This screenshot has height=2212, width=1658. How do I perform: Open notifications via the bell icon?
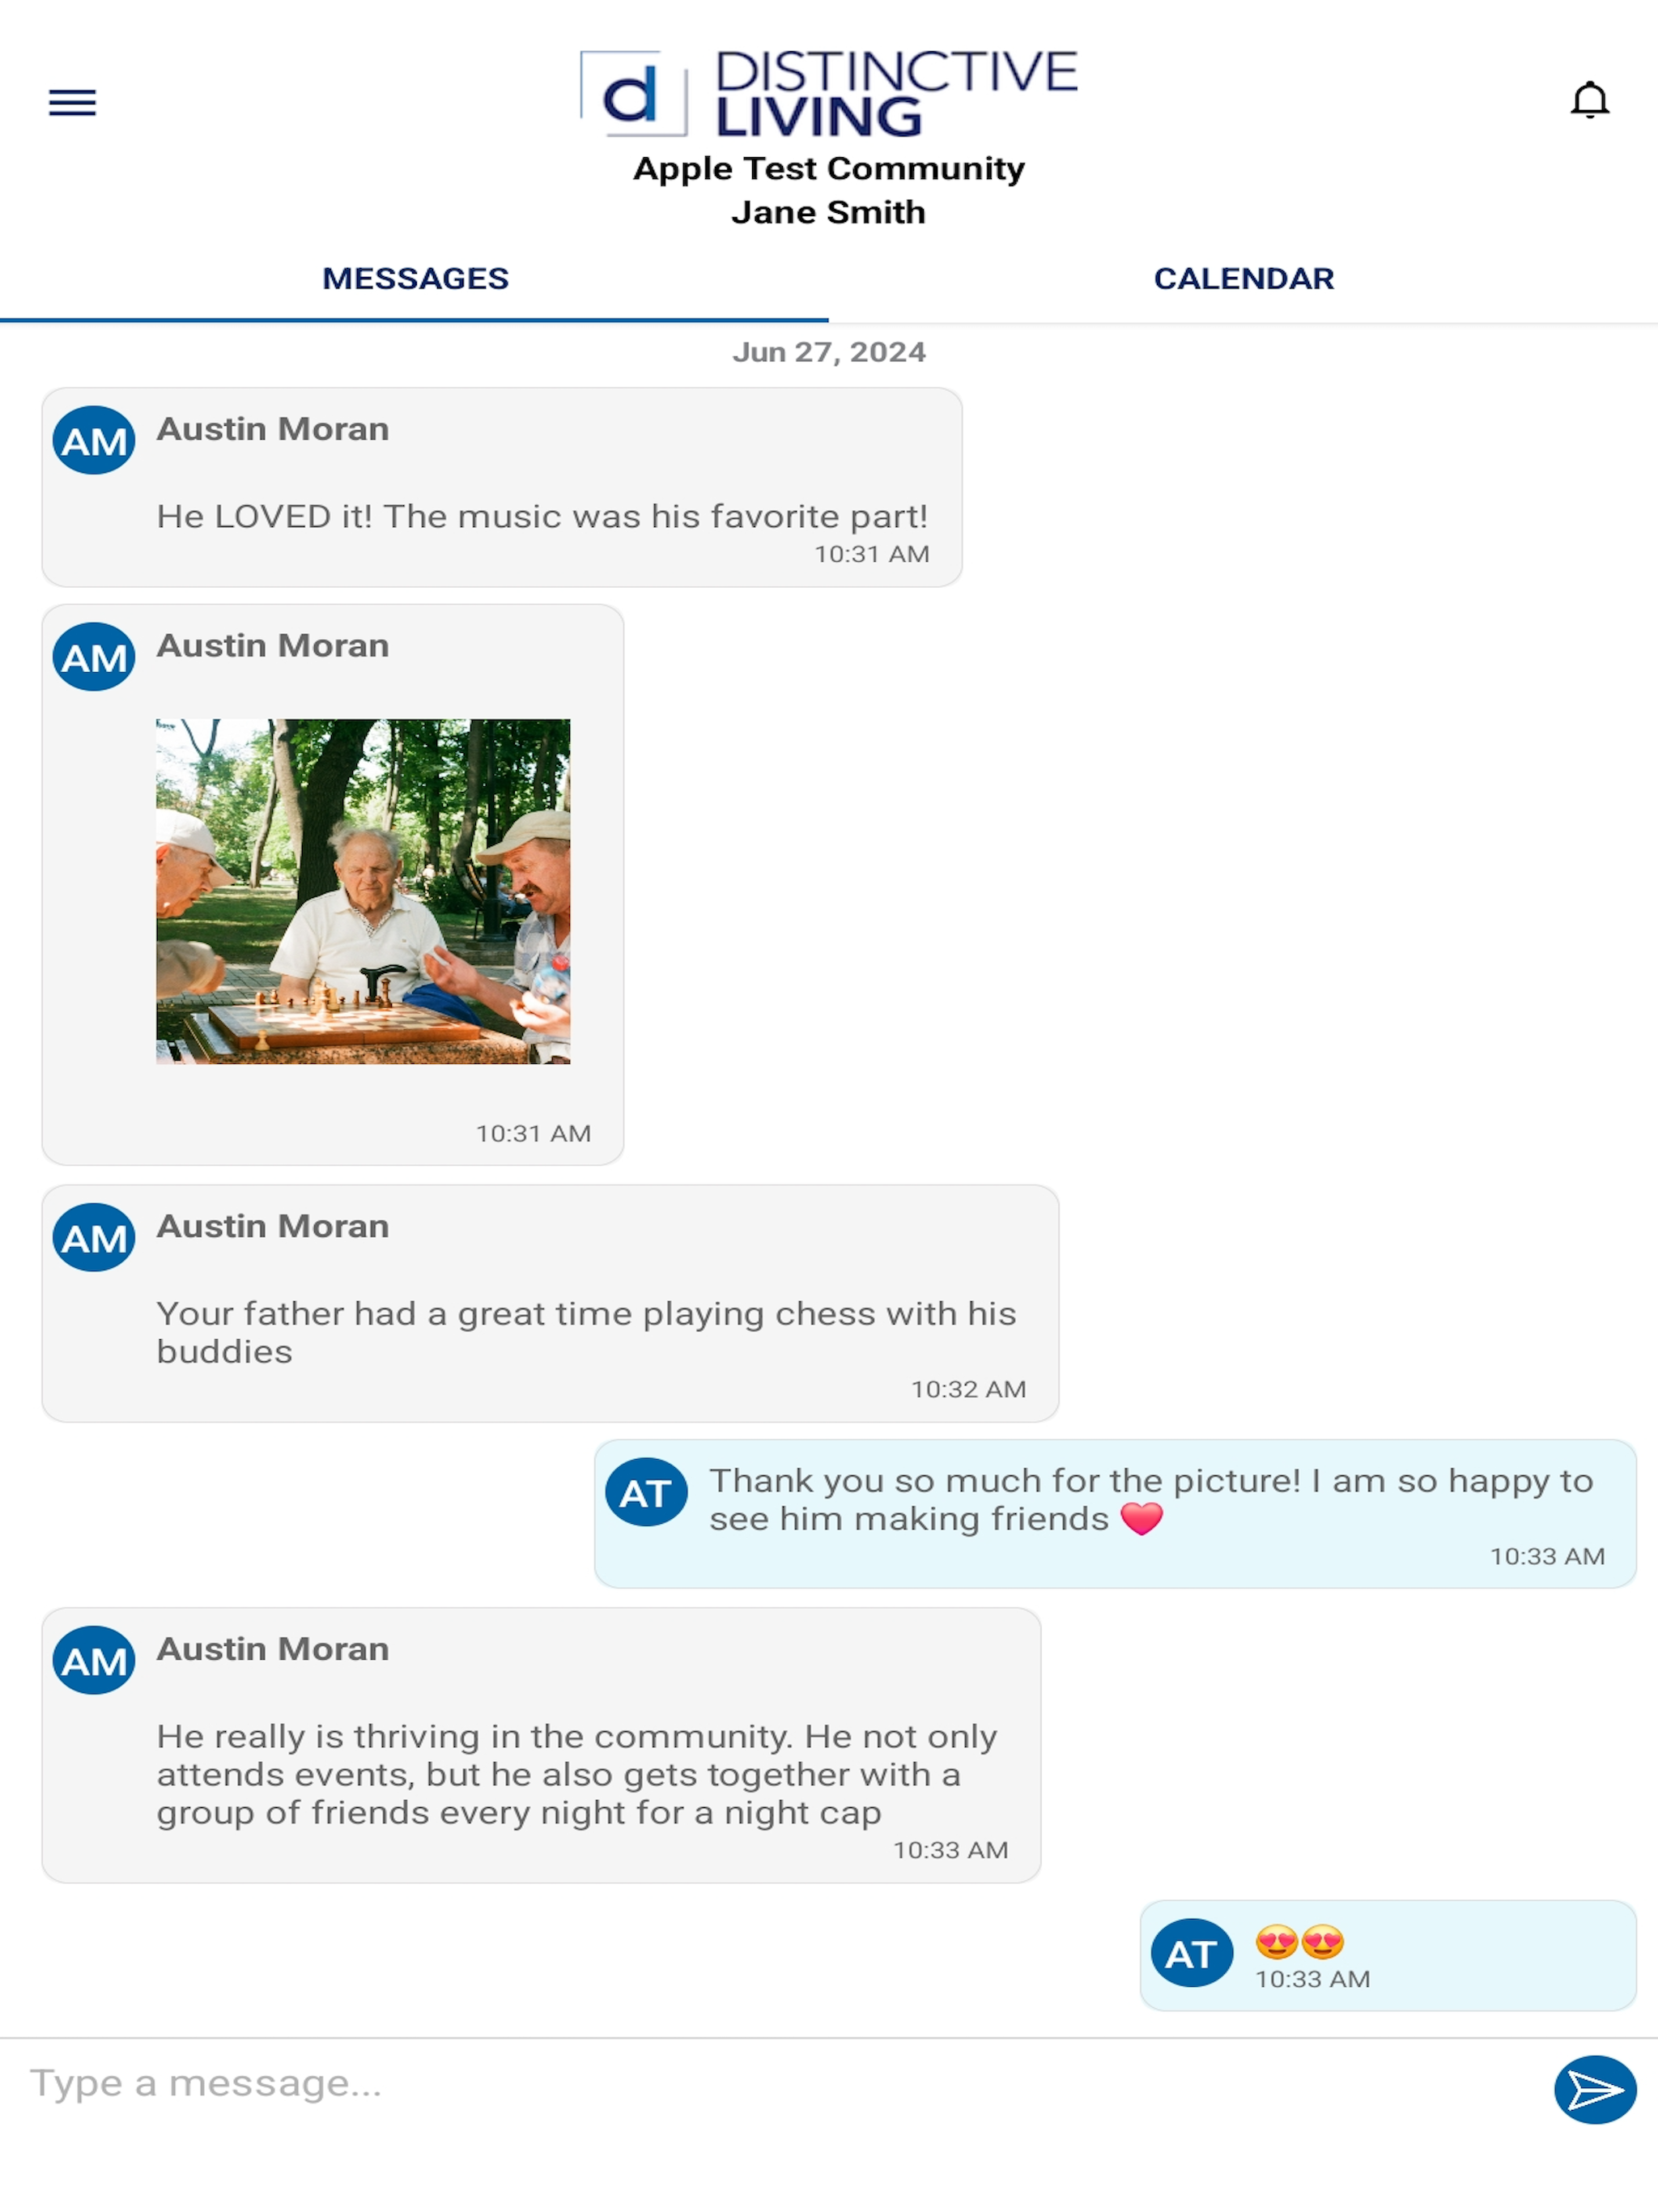1589,100
